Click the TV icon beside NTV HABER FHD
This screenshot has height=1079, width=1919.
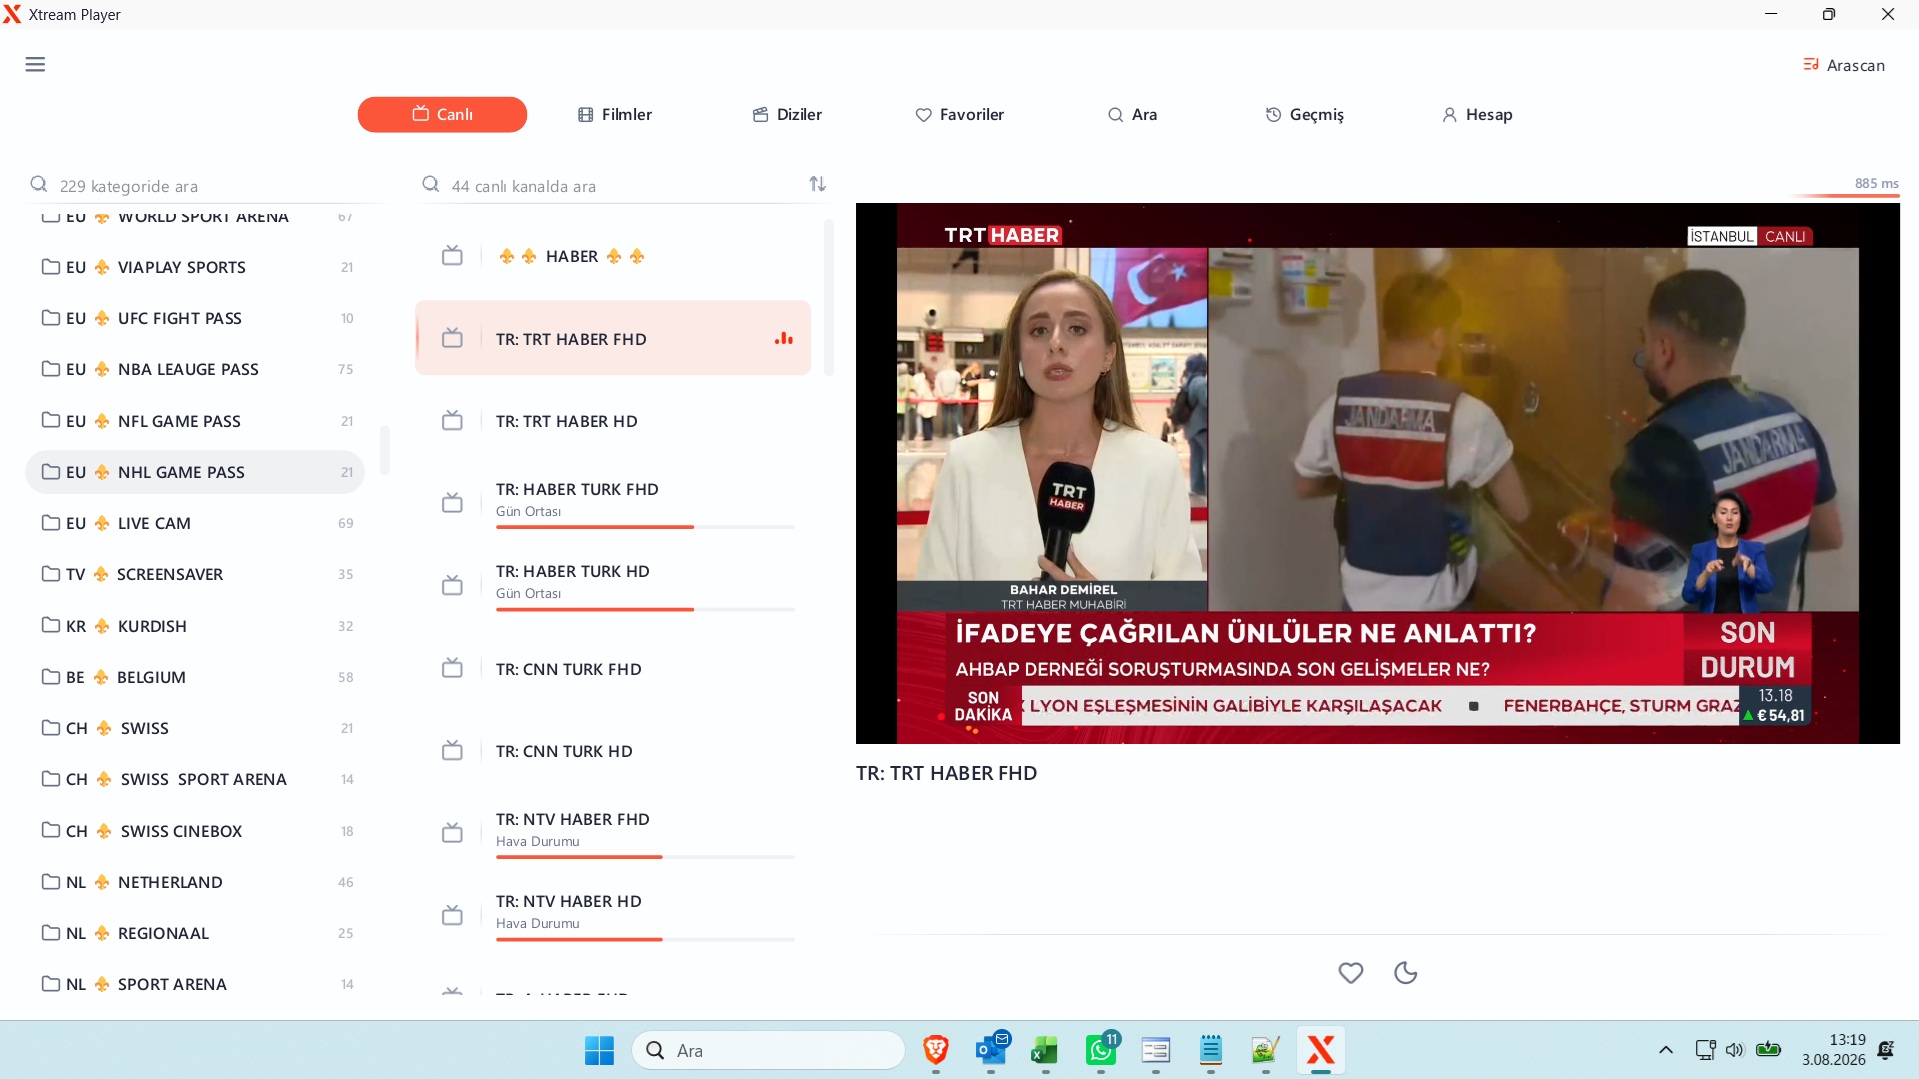(x=452, y=832)
